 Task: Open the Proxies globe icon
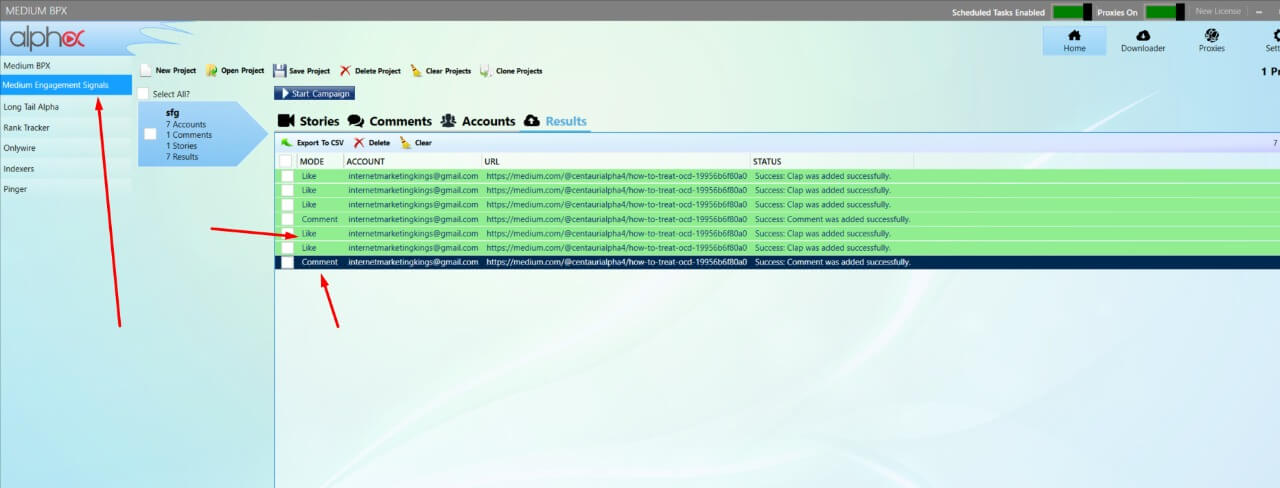coord(1211,35)
